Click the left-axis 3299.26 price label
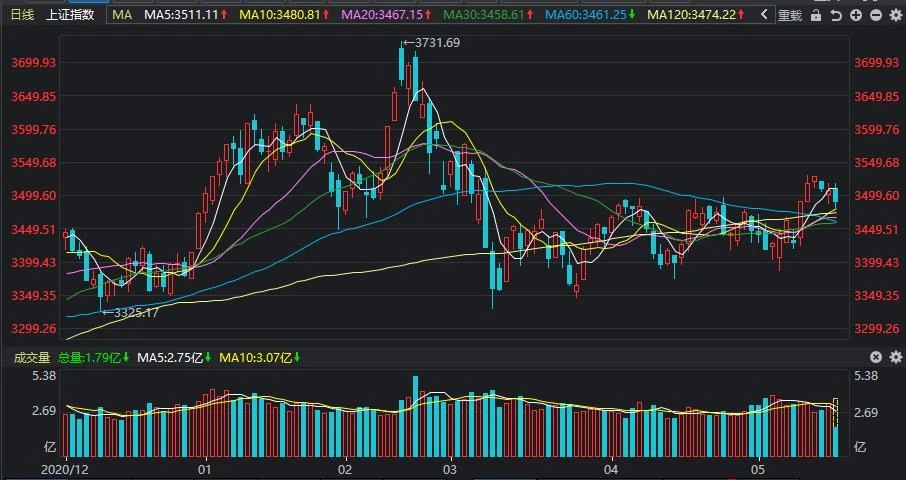 pos(34,328)
